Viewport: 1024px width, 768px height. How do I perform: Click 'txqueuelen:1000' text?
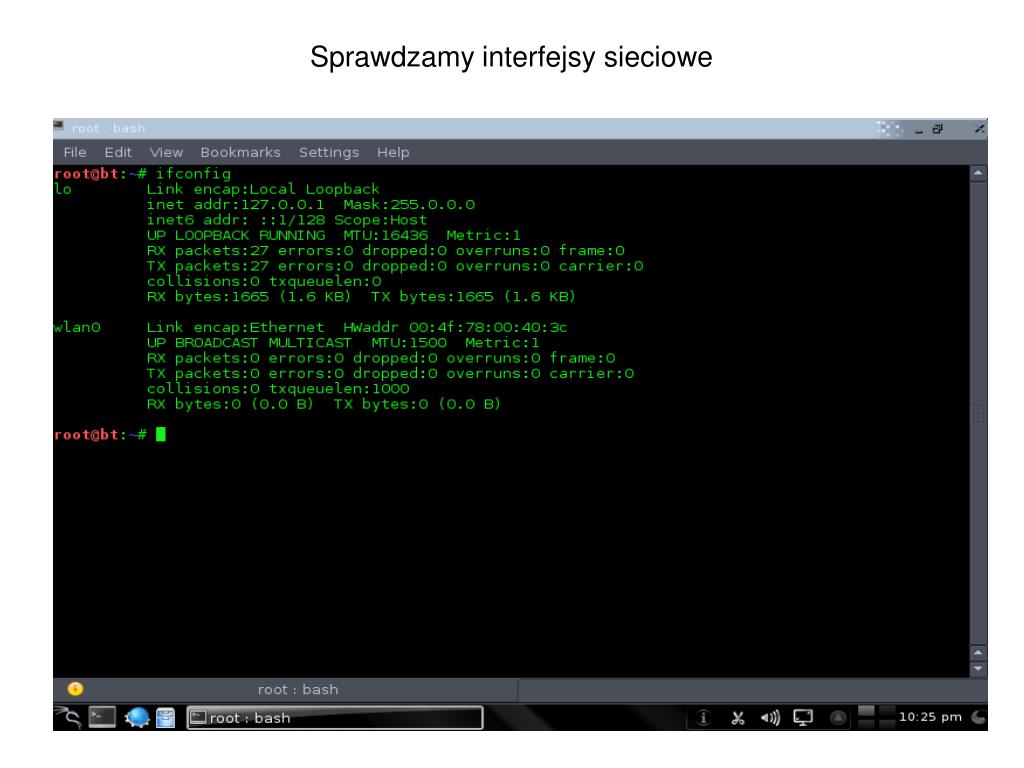pos(339,389)
